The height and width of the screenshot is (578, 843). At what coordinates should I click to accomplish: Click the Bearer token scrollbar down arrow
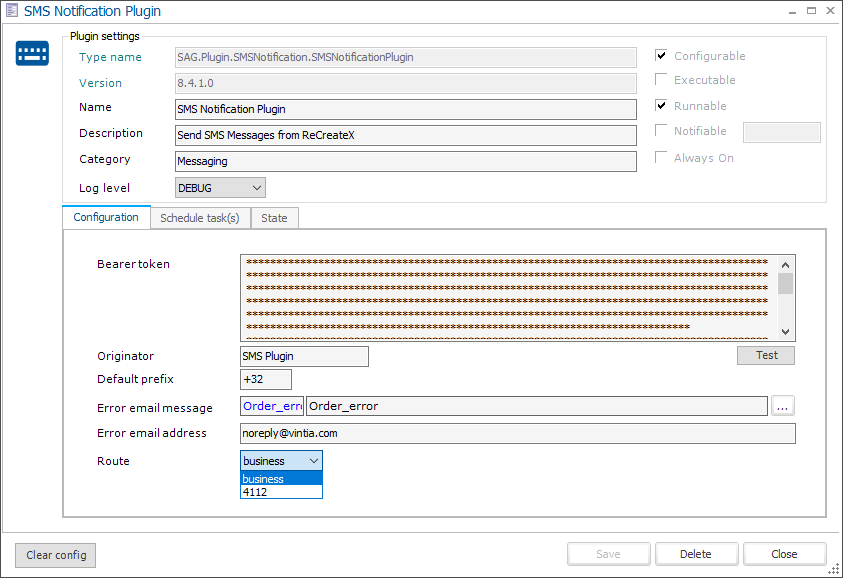(786, 332)
